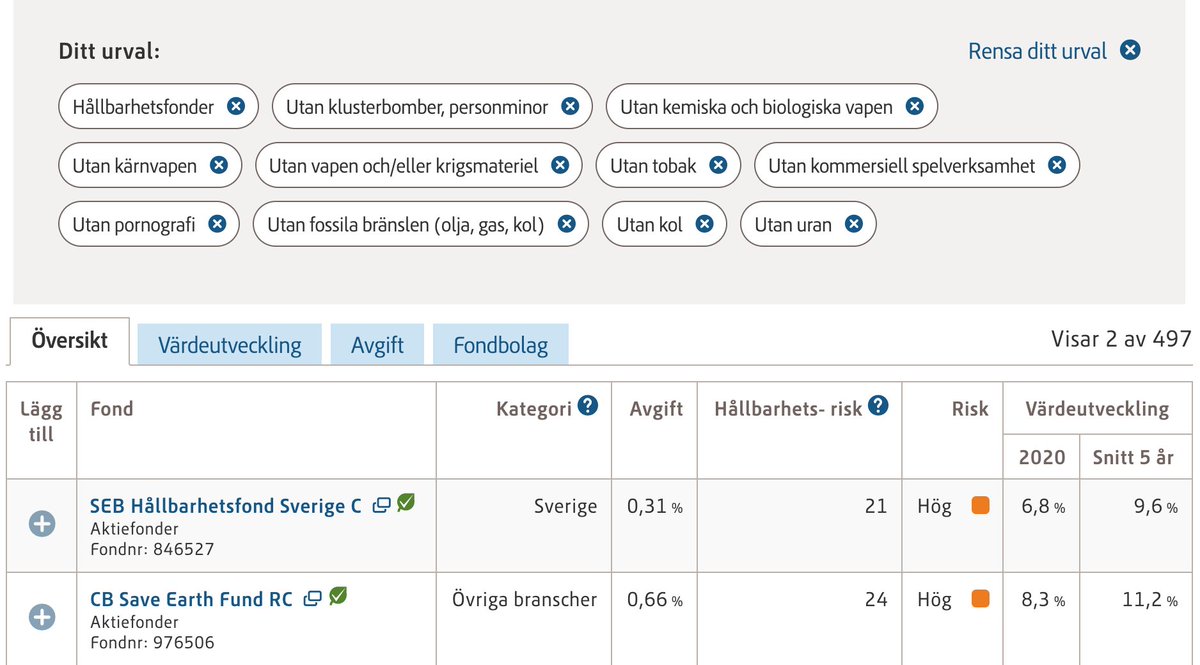Click the Ditt urval: heading

[x=109, y=51]
